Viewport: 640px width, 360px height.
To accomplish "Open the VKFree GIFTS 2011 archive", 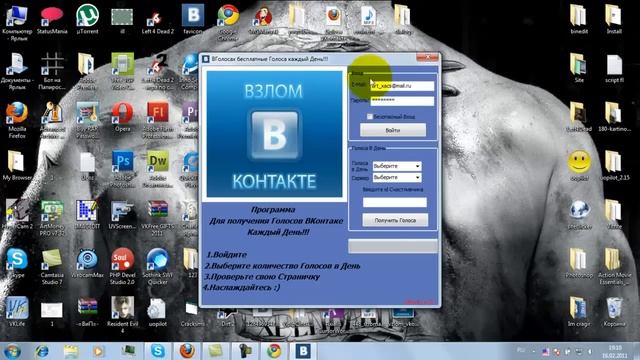I will 158,218.
